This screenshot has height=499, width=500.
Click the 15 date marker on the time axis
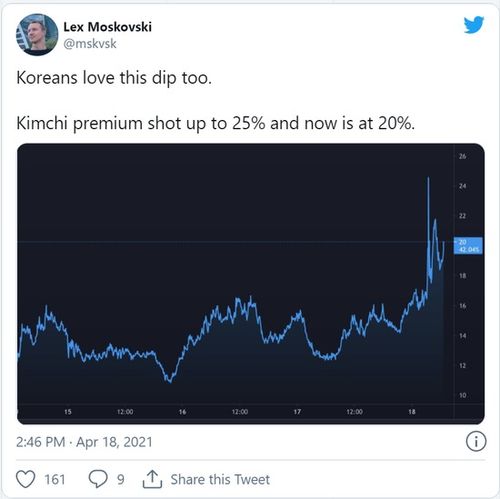click(x=68, y=412)
